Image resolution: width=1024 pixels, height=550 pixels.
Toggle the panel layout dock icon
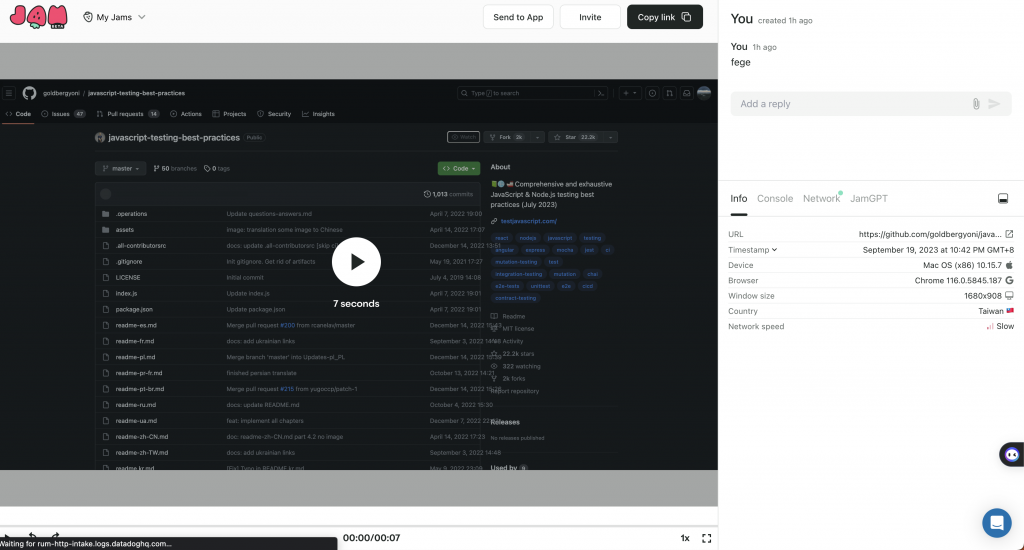pos(1003,199)
